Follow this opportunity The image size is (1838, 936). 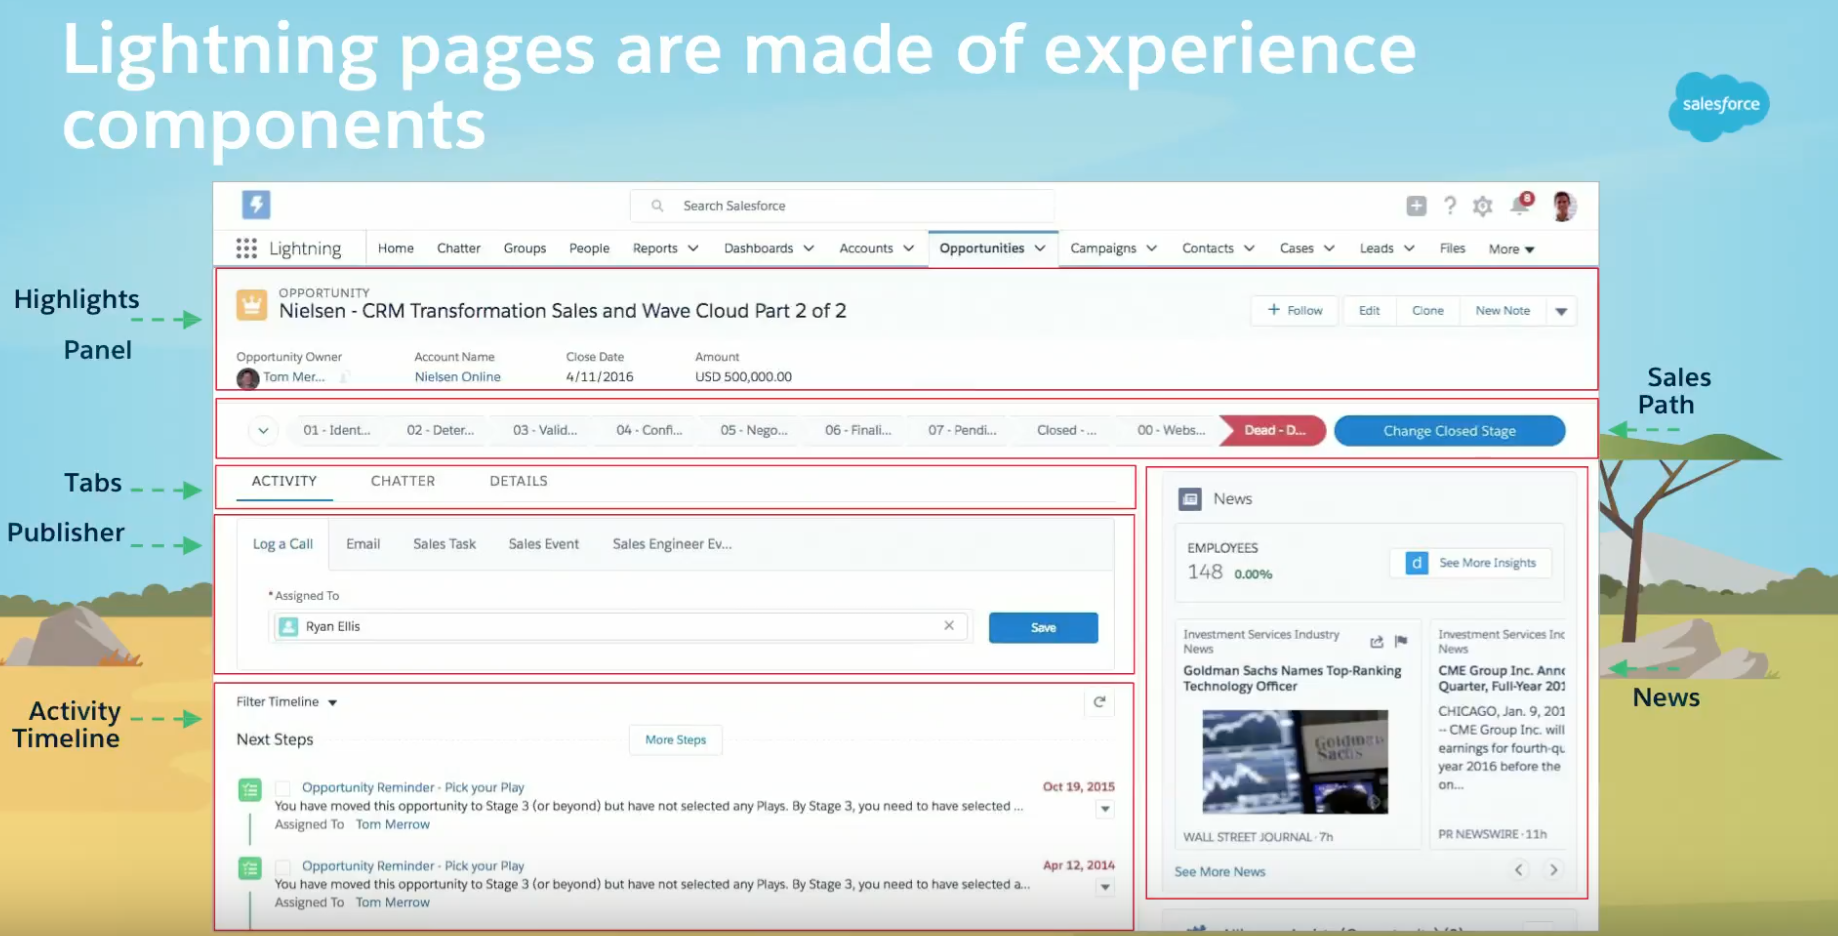tap(1296, 311)
